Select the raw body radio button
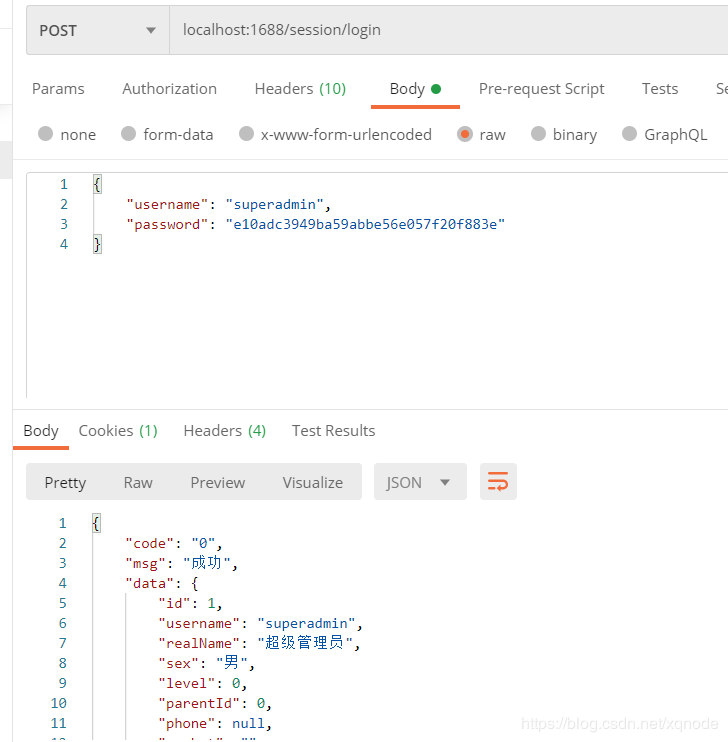This screenshot has height=742, width=728. tap(465, 134)
